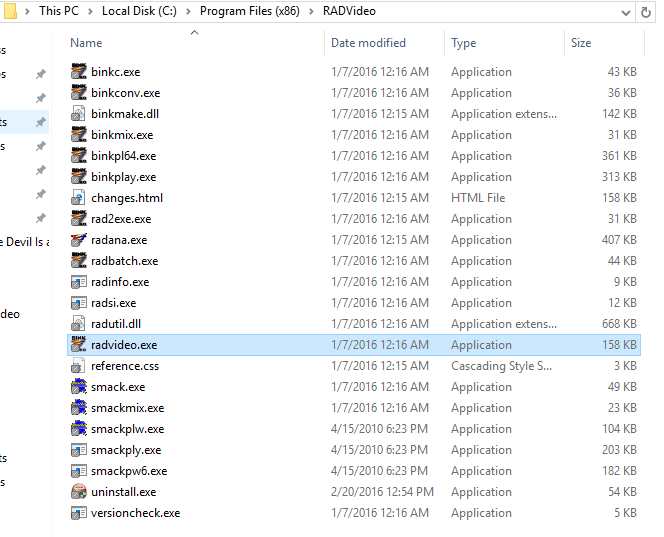Expand the chevron after This PC
664x537 pixels.
pyautogui.click(x=90, y=11)
